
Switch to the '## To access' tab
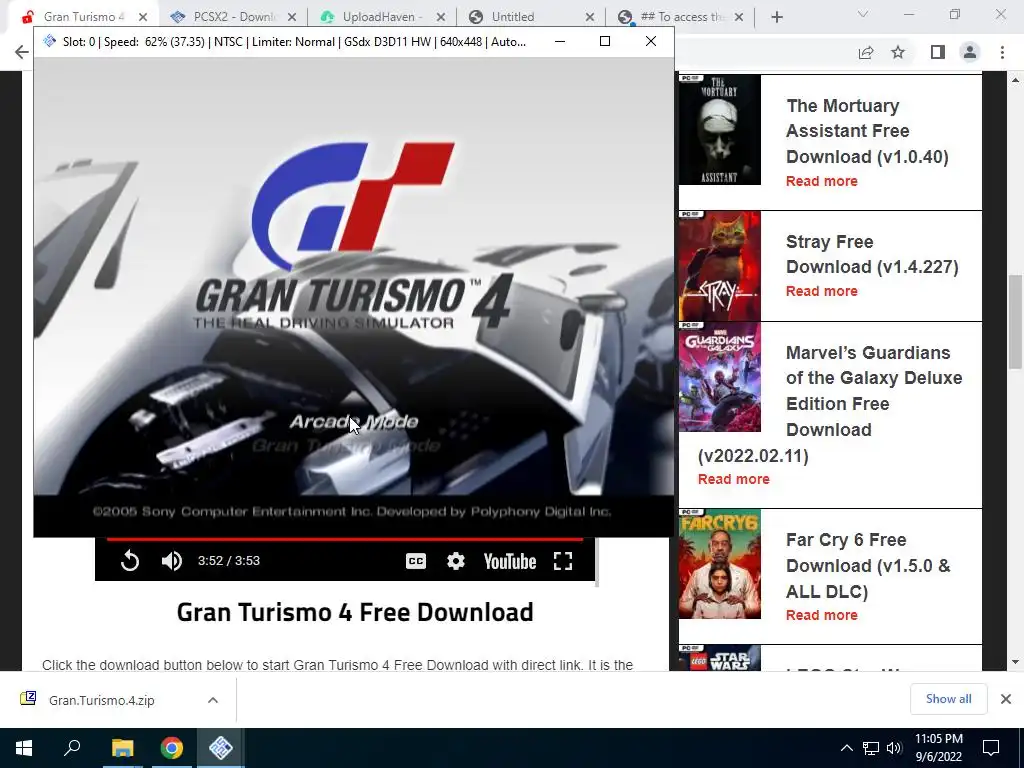coord(673,17)
